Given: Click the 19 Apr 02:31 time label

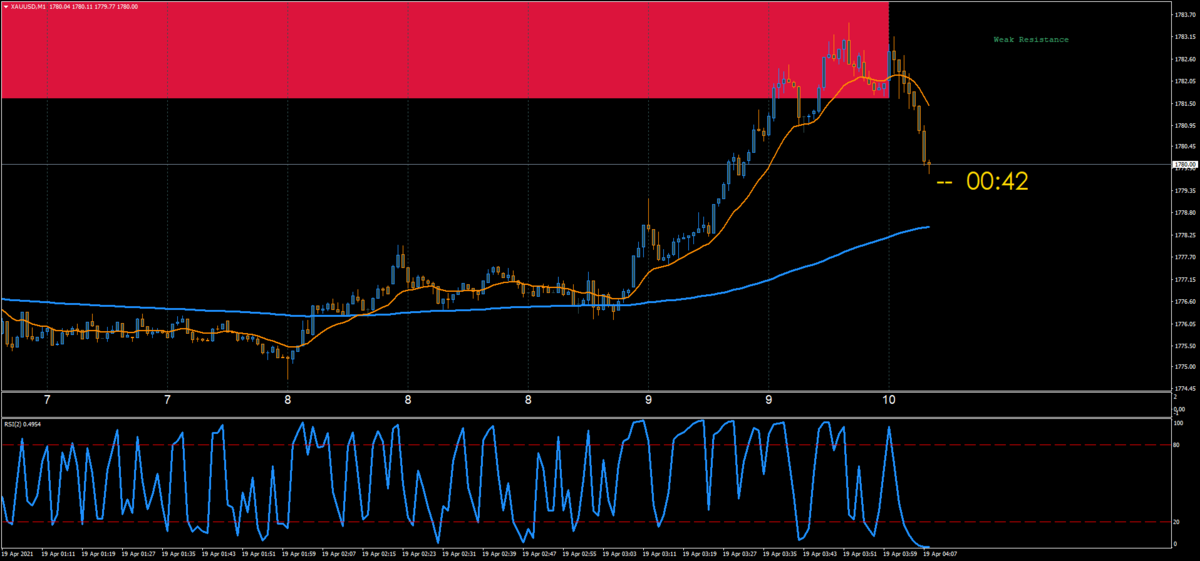Looking at the screenshot, I should 459,553.
